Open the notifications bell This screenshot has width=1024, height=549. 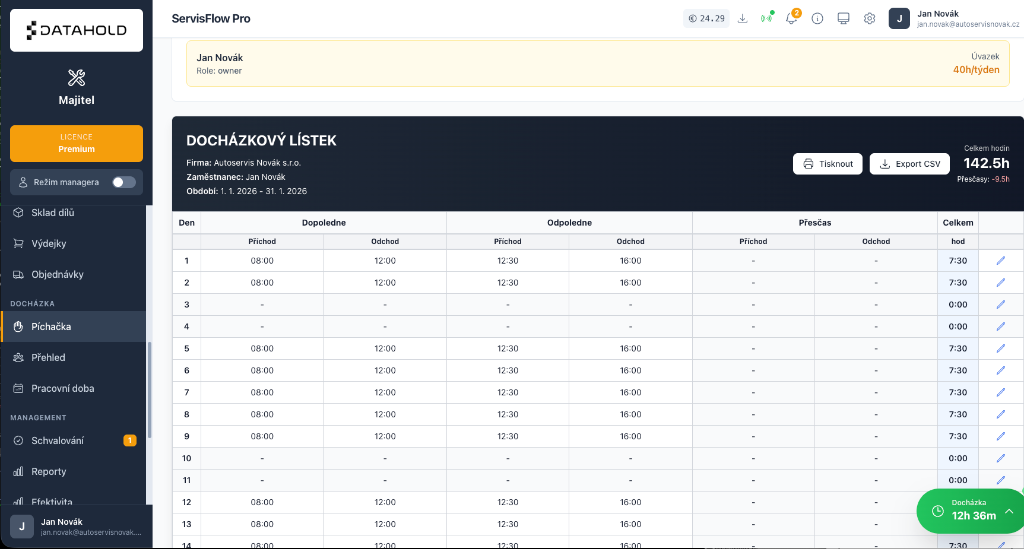[791, 18]
